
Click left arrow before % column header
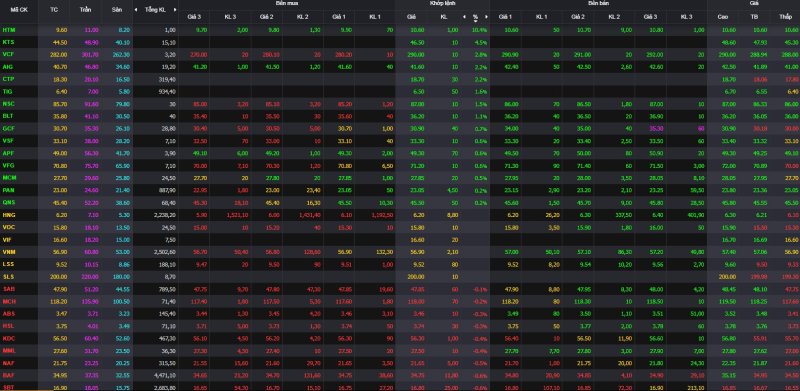click(464, 17)
